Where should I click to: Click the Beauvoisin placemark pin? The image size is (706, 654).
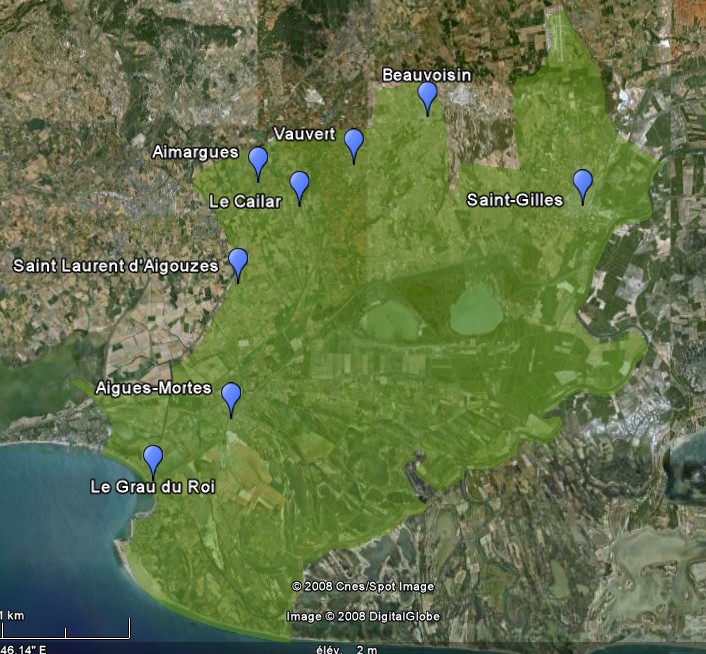tap(427, 96)
